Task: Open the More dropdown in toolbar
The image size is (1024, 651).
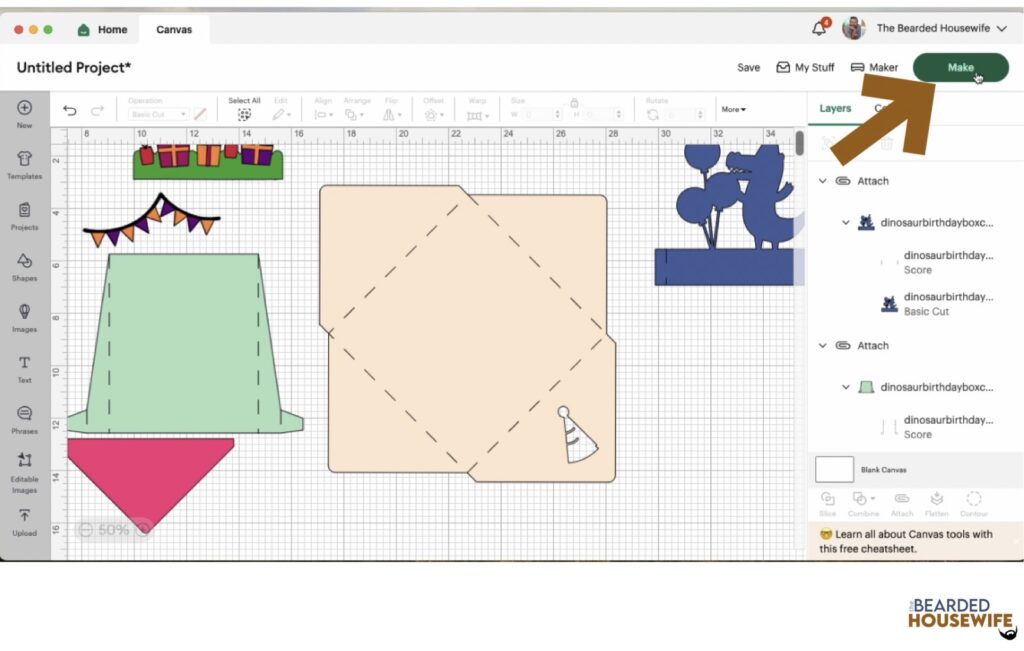Action: 734,109
